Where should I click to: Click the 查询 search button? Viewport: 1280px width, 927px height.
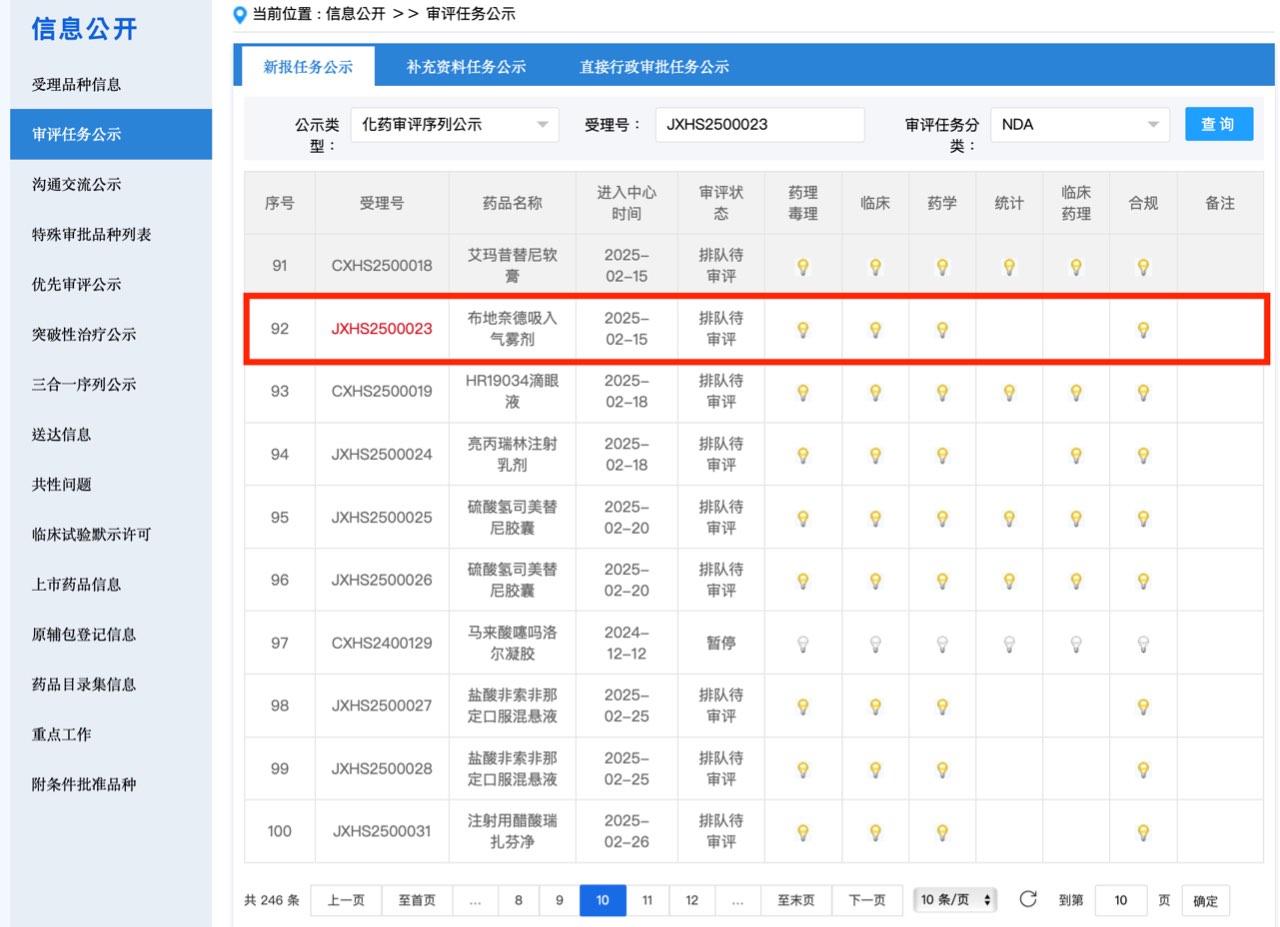pos(1218,125)
